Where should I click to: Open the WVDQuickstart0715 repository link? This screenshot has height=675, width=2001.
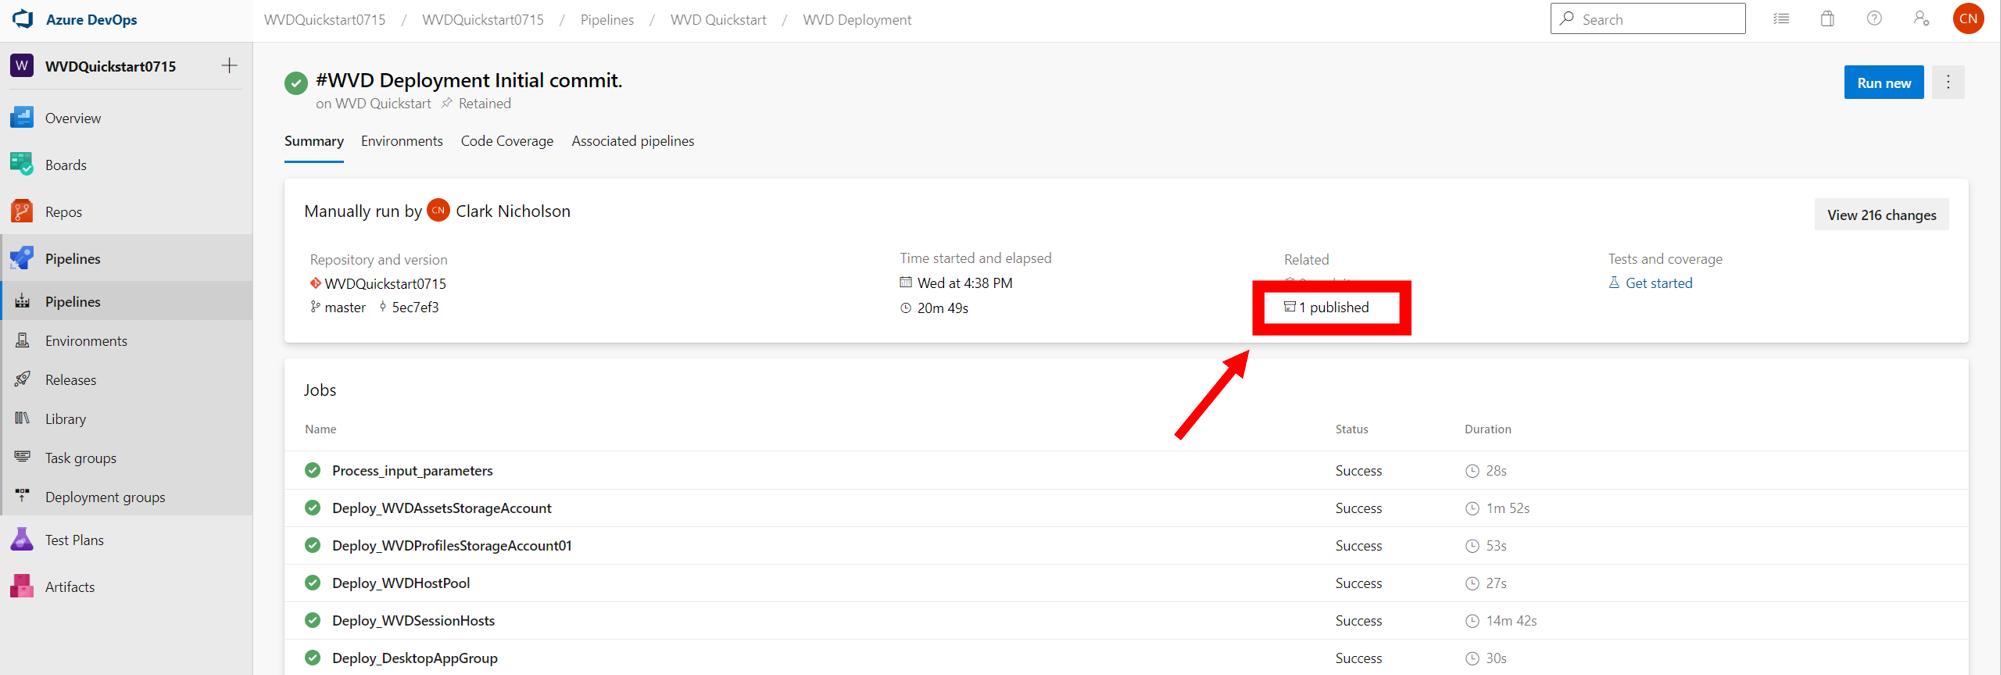click(385, 284)
